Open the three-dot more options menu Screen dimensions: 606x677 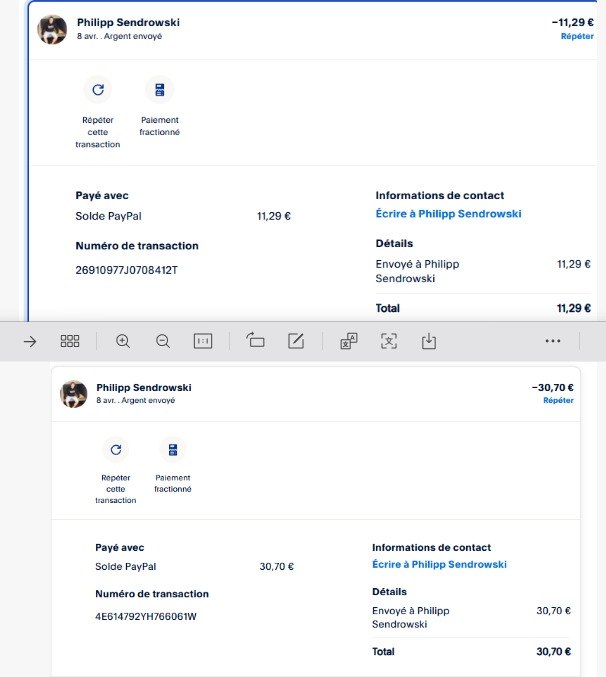coord(553,341)
